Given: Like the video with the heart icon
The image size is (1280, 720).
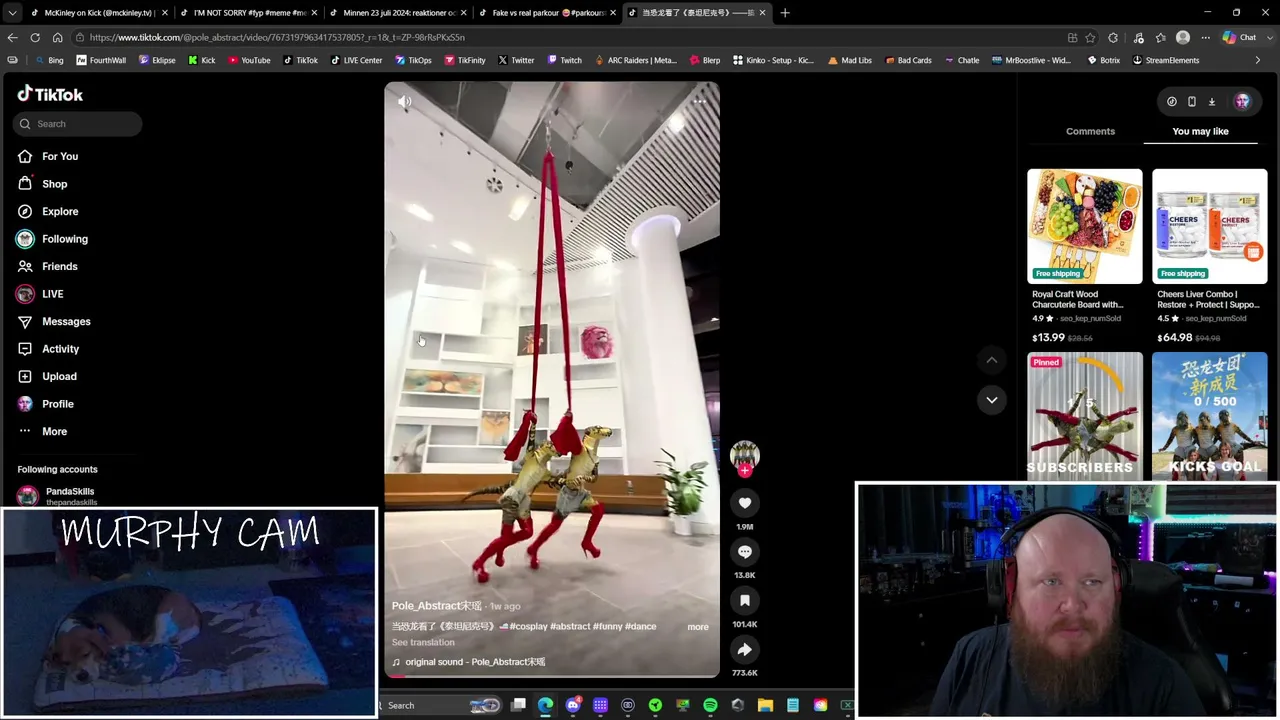Looking at the screenshot, I should pyautogui.click(x=745, y=503).
